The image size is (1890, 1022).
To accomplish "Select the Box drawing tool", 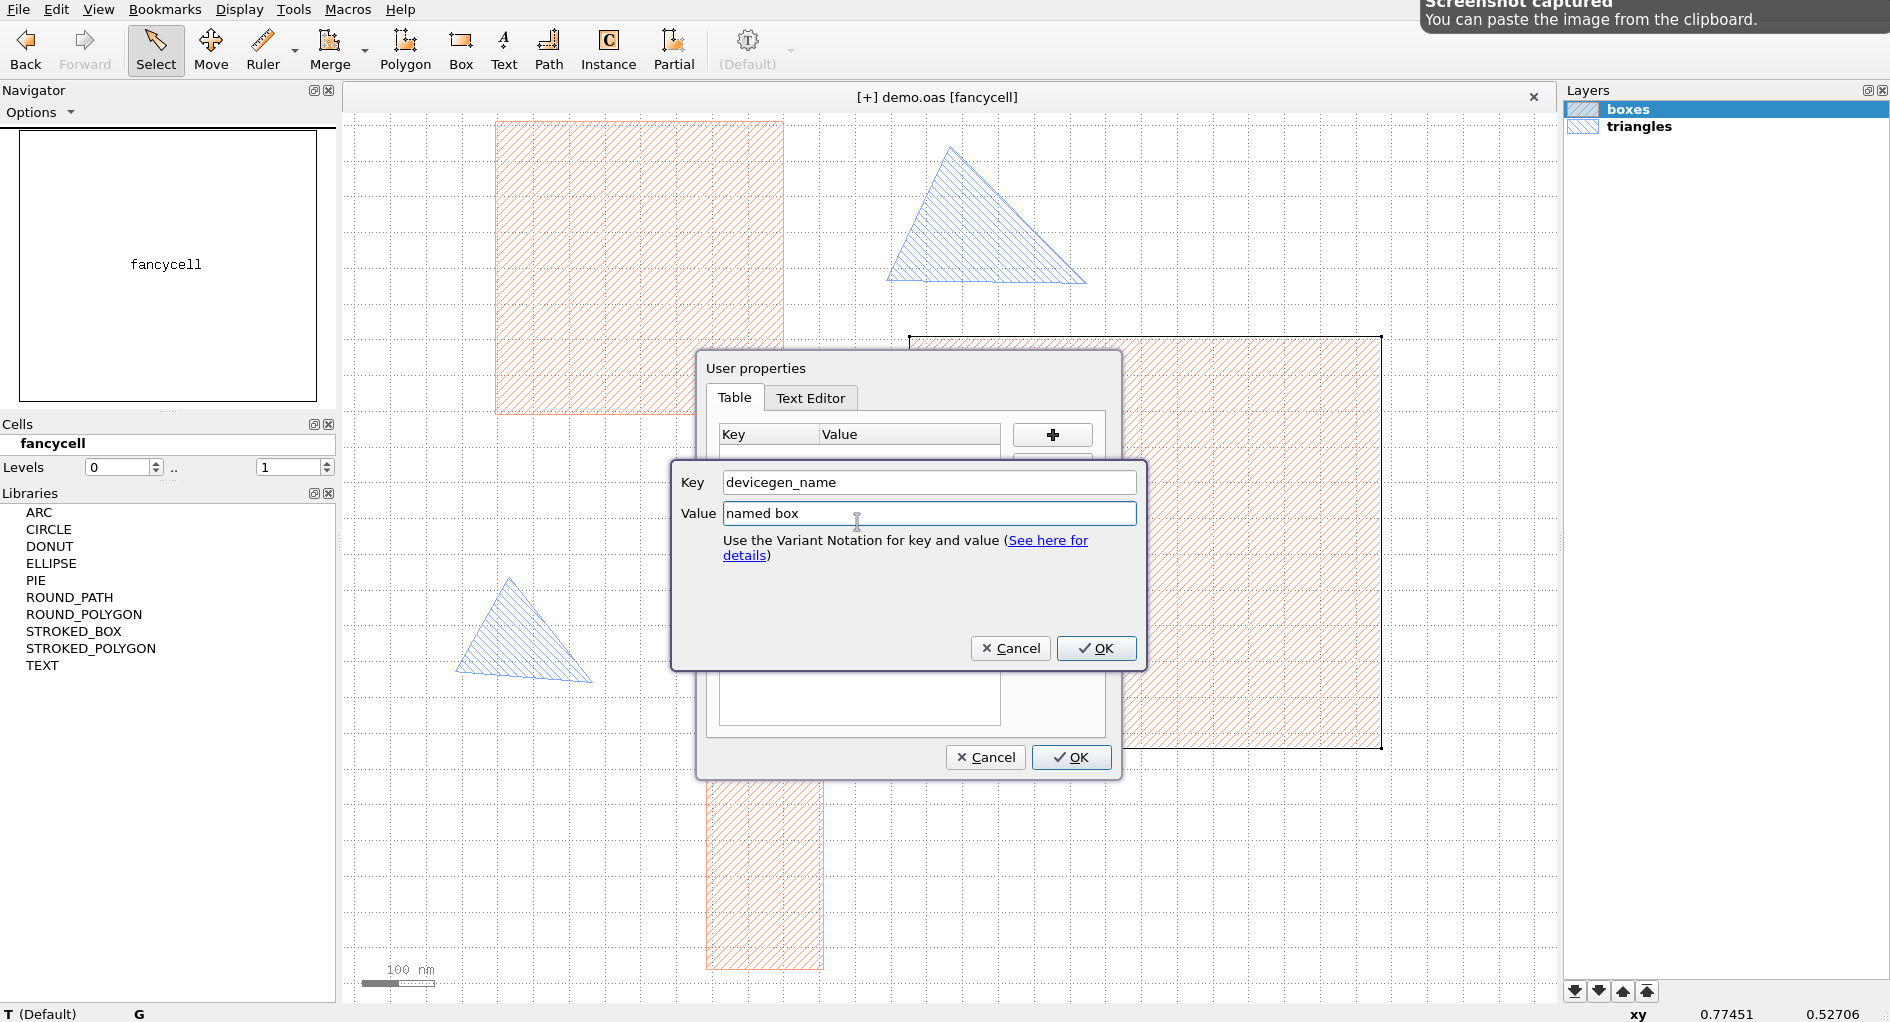I will click(x=460, y=48).
